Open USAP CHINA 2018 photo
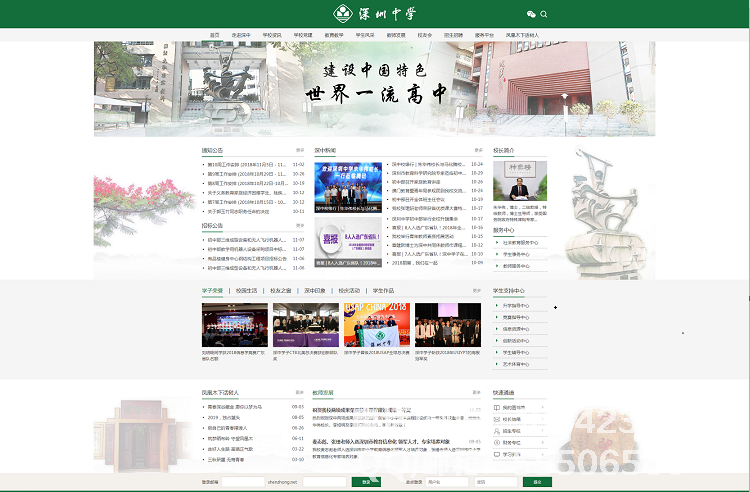Viewport: 750px width, 492px height. click(377, 325)
